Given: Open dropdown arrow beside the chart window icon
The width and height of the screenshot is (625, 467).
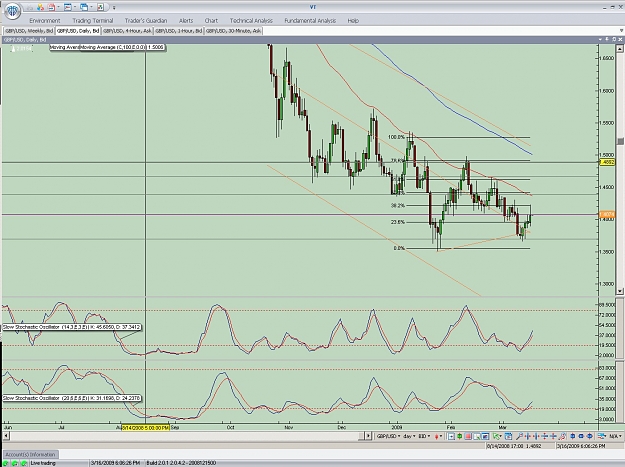Looking at the screenshot, I should (75, 7).
